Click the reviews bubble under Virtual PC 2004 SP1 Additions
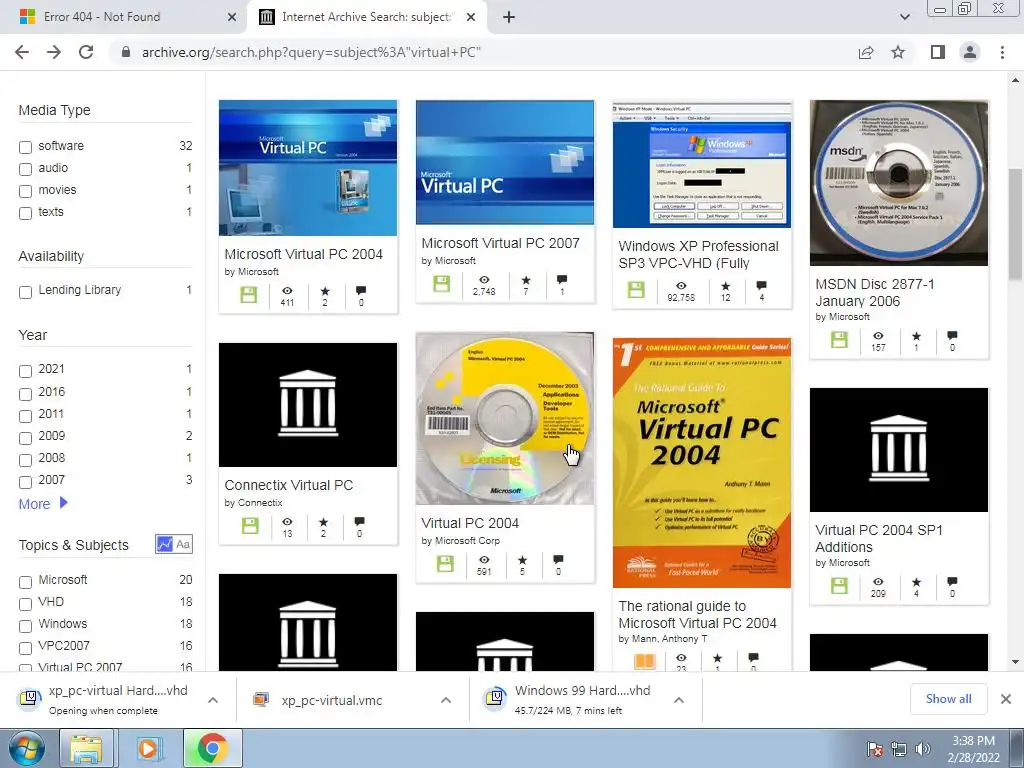The width and height of the screenshot is (1024, 768). (x=952, y=581)
